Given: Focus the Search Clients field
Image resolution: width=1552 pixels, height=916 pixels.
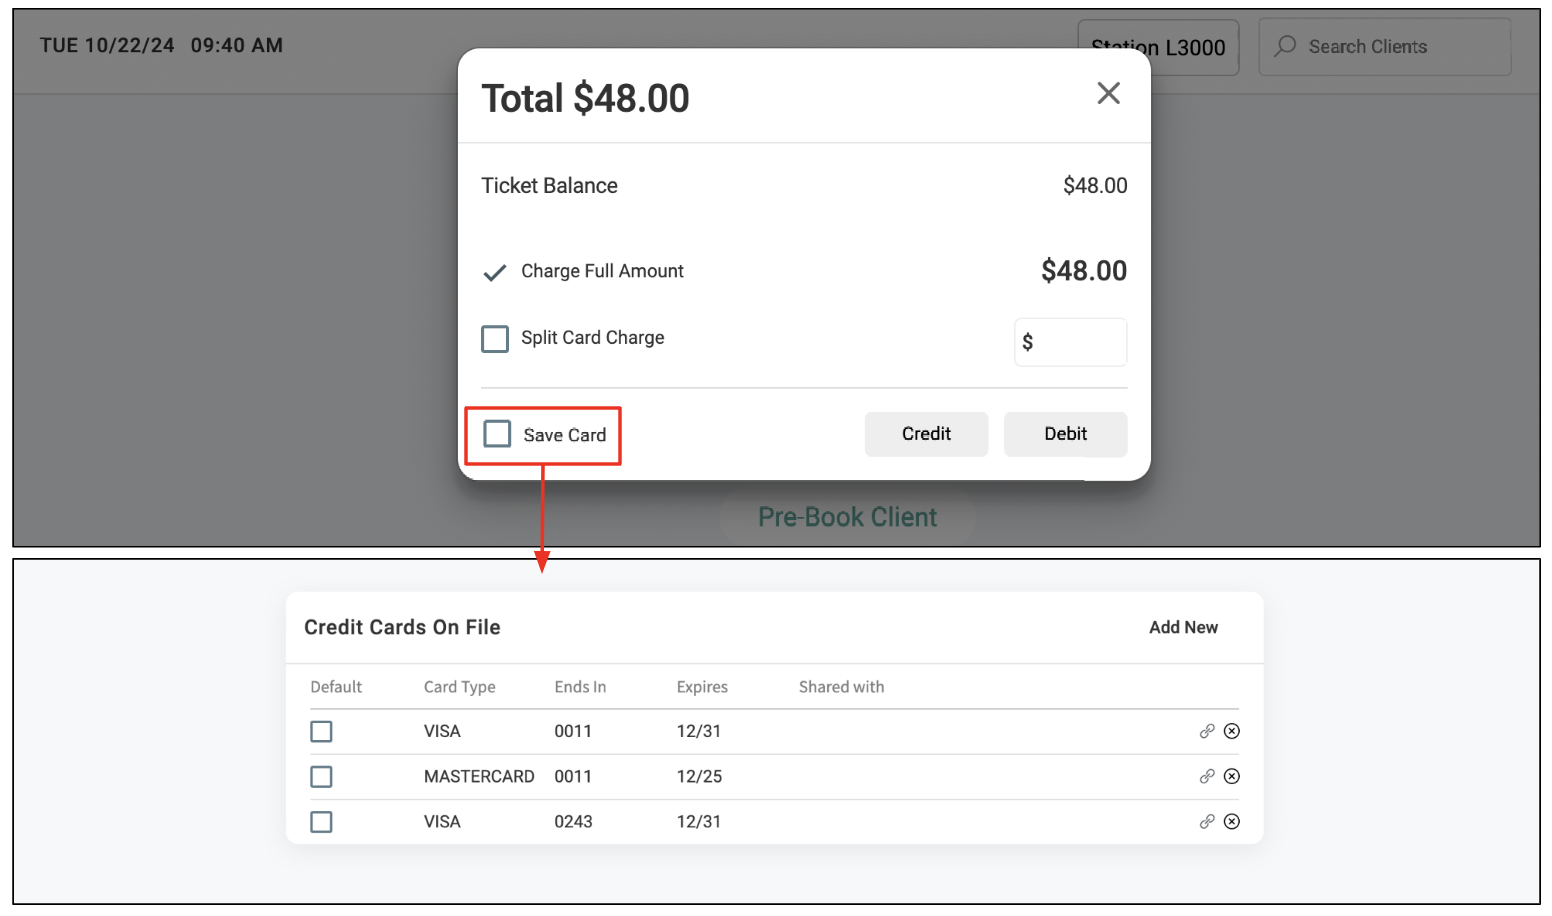Looking at the screenshot, I should (x=1384, y=46).
